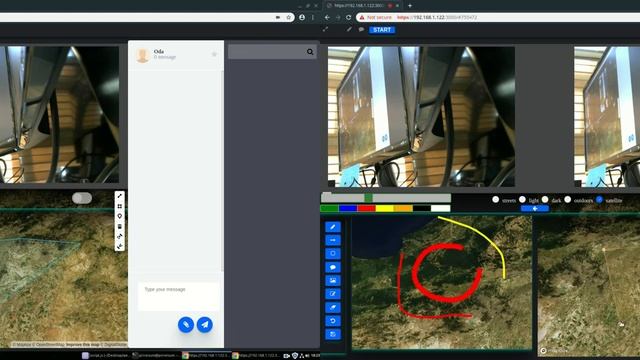This screenshot has width=640, height=360.
Task: Select the edit note tool in blue toolbar
Action: point(333,294)
